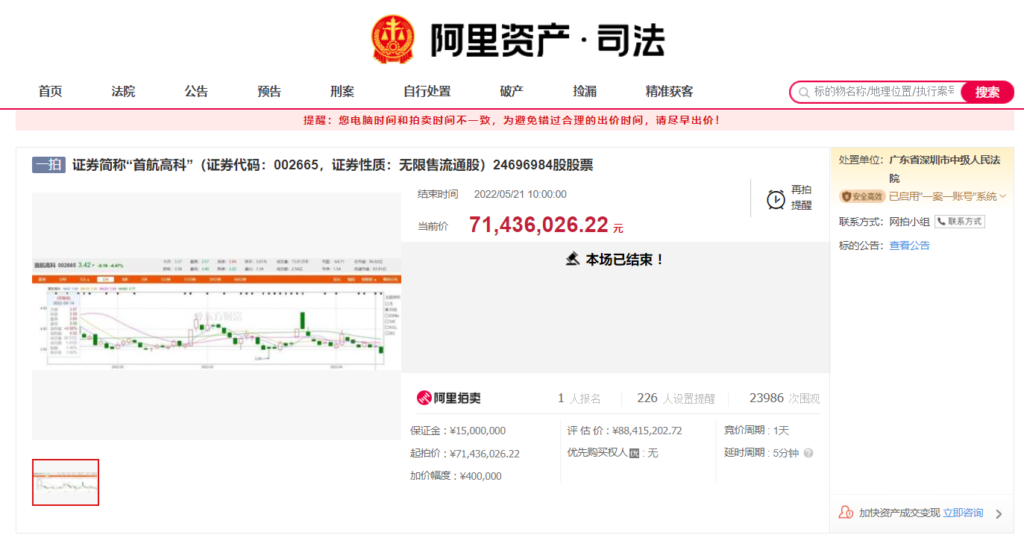Click the help icon next to 延时周期

coord(808,453)
